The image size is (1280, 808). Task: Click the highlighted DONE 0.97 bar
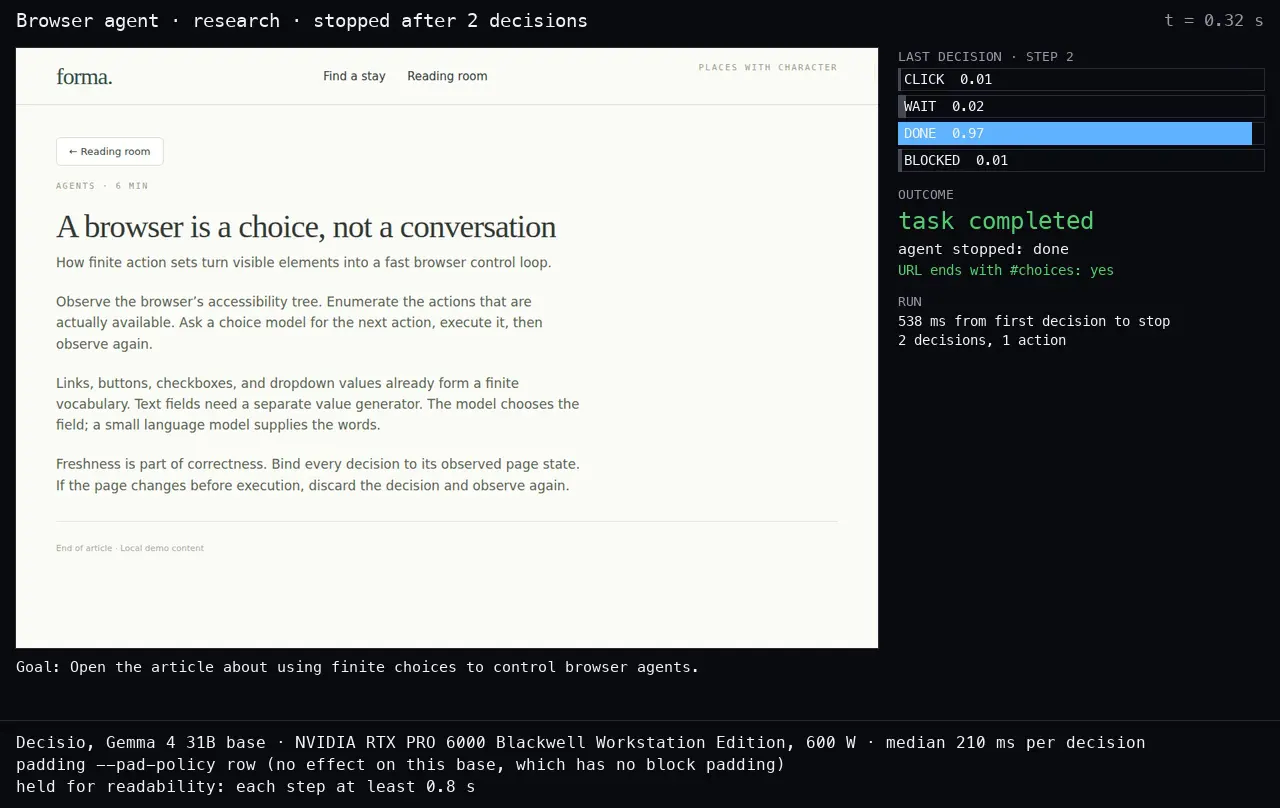tap(1081, 133)
